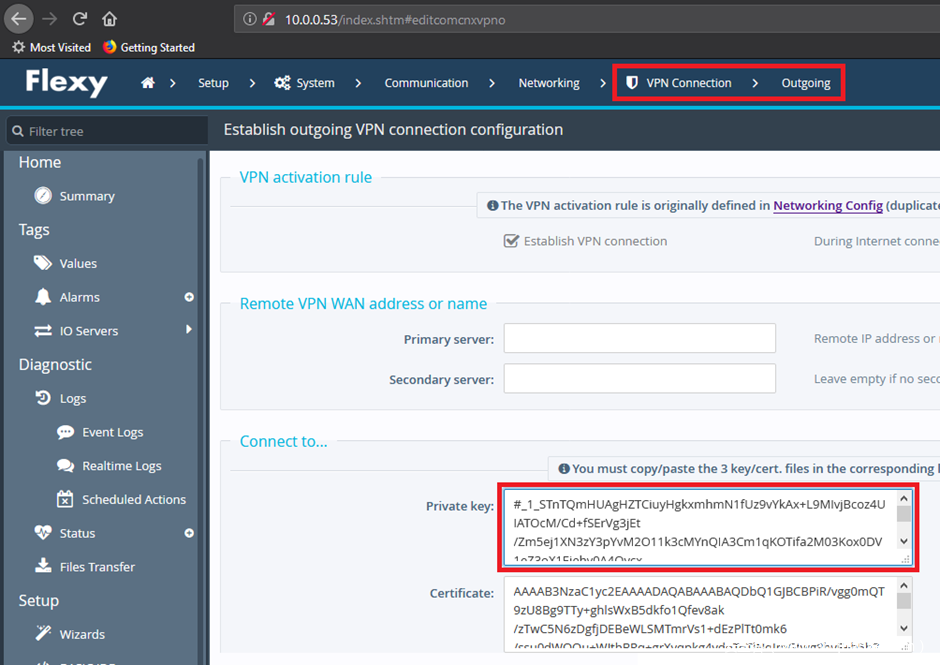Screen dimensions: 940x665
Task: Expand the Alarms plus toggle
Action: pyautogui.click(x=189, y=297)
